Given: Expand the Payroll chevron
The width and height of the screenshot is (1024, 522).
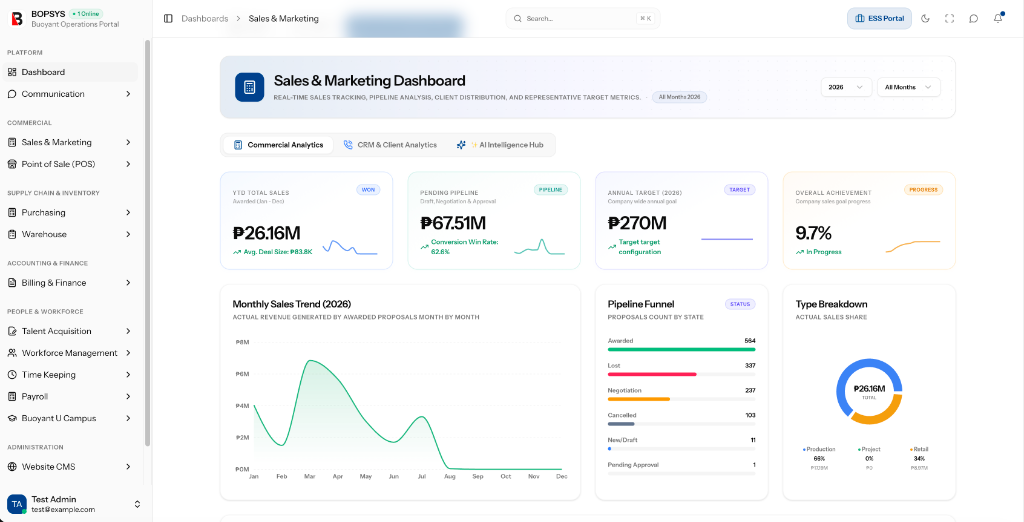Looking at the screenshot, I should click(128, 397).
